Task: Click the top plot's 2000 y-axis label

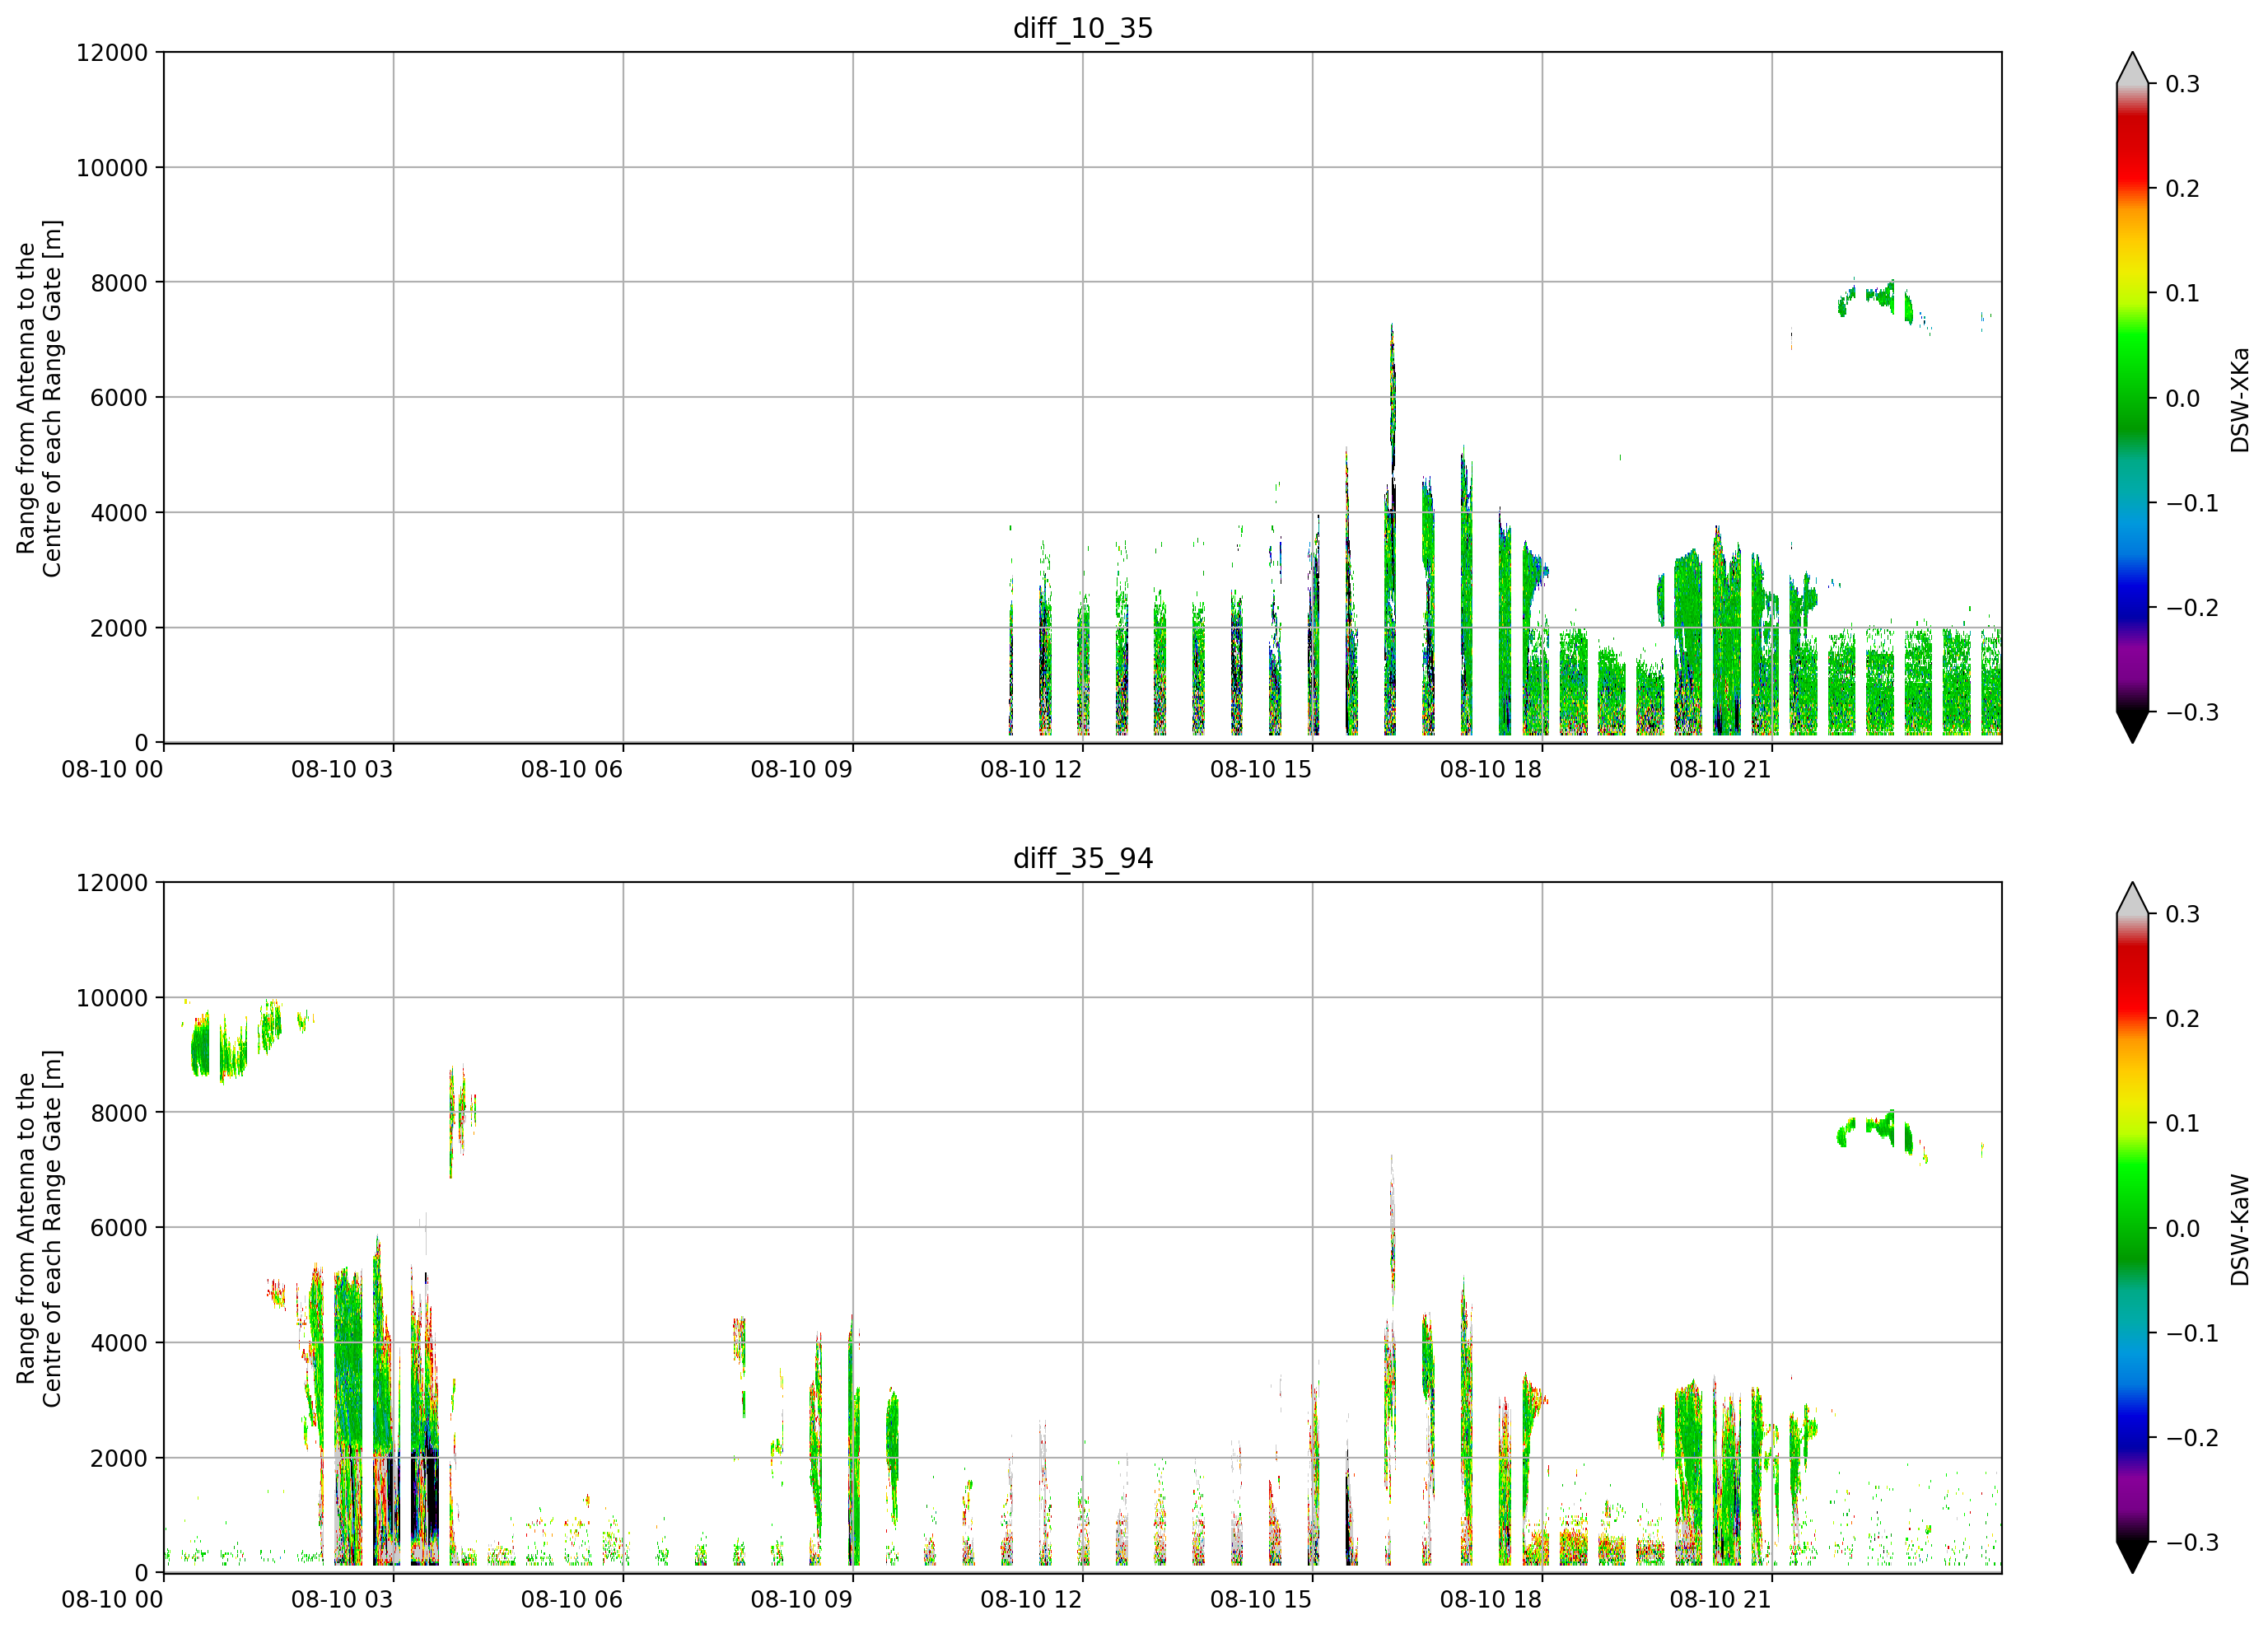Action: coord(119,628)
